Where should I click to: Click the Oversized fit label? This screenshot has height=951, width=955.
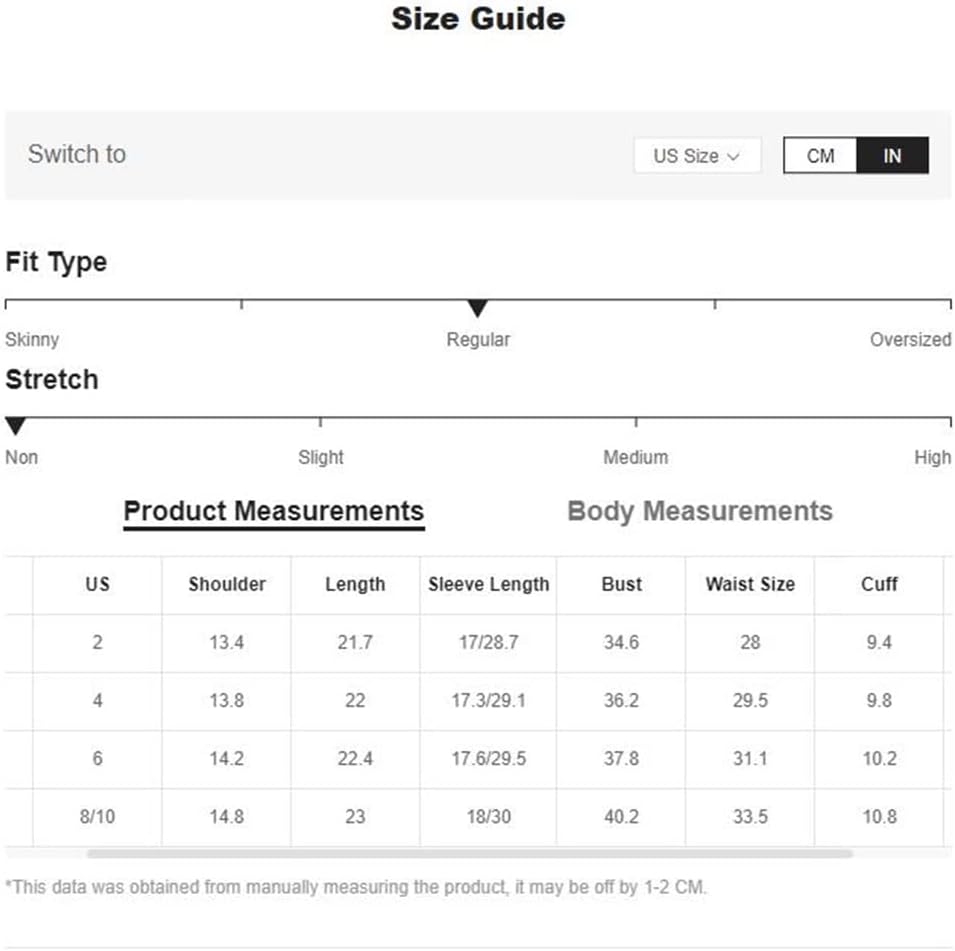tap(910, 340)
